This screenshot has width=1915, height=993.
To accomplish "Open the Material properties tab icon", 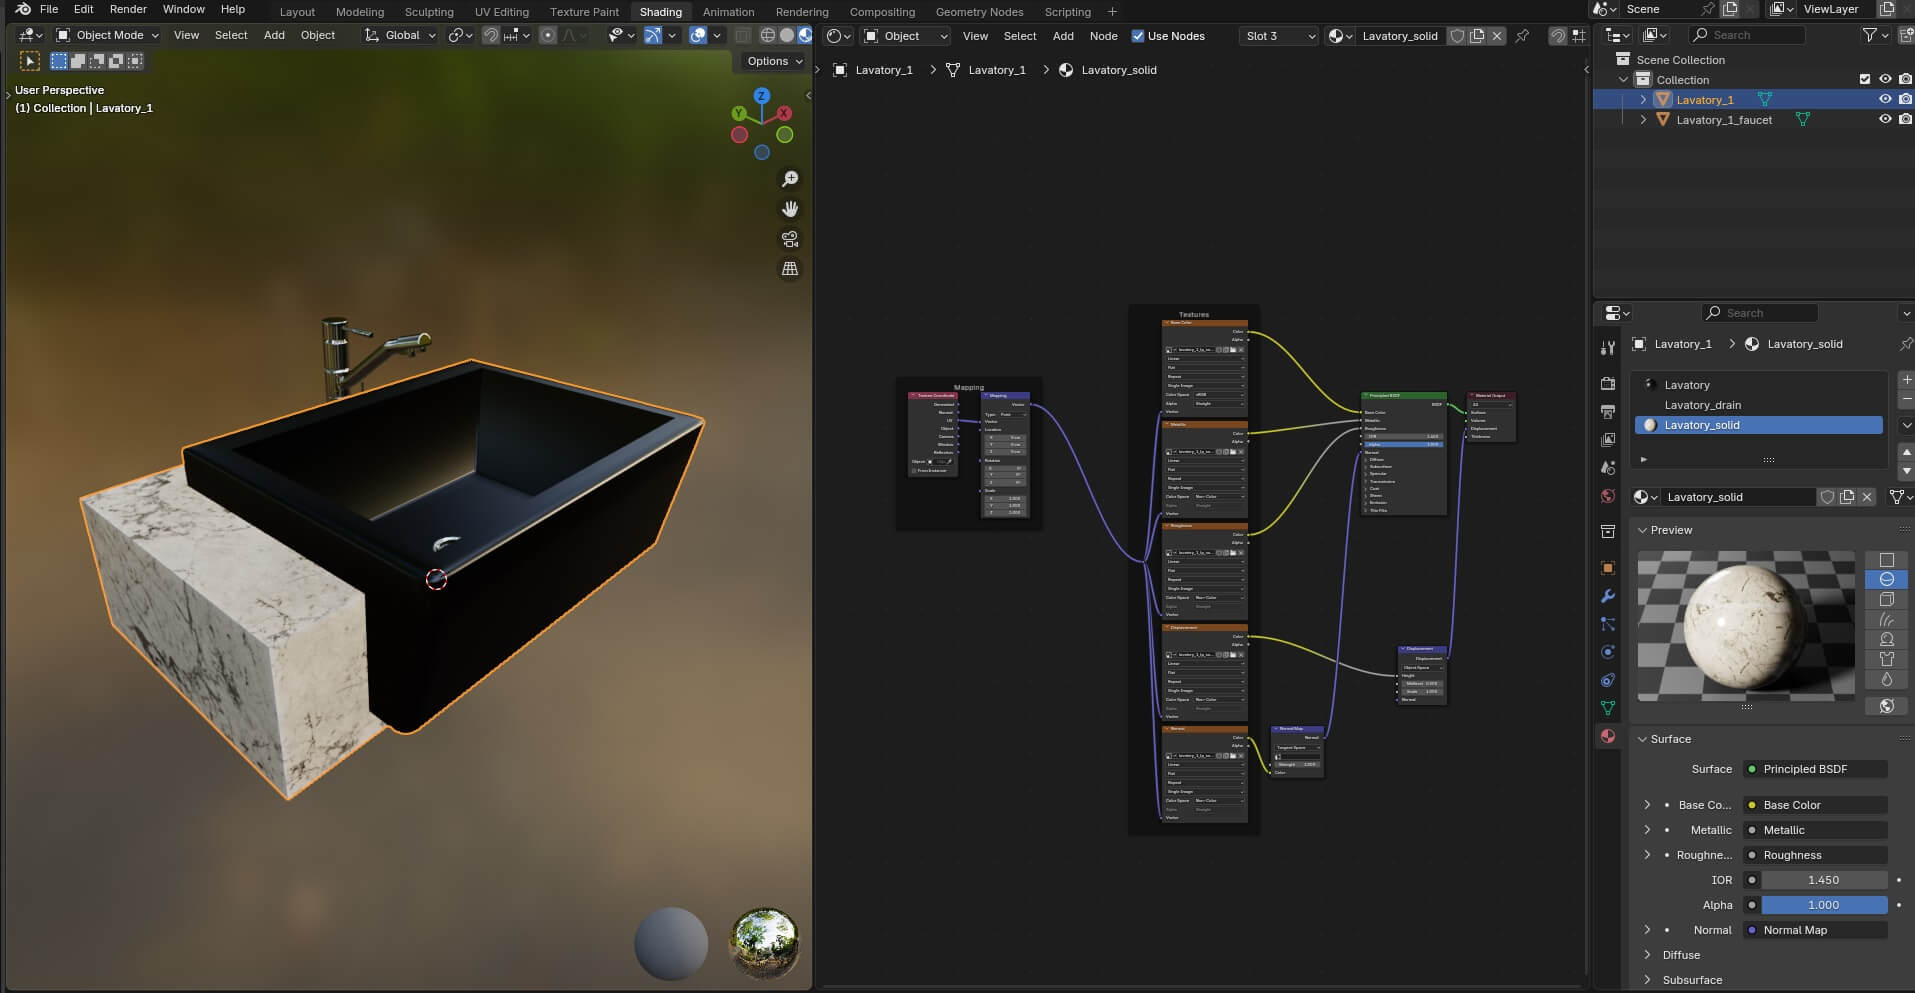I will (x=1608, y=736).
